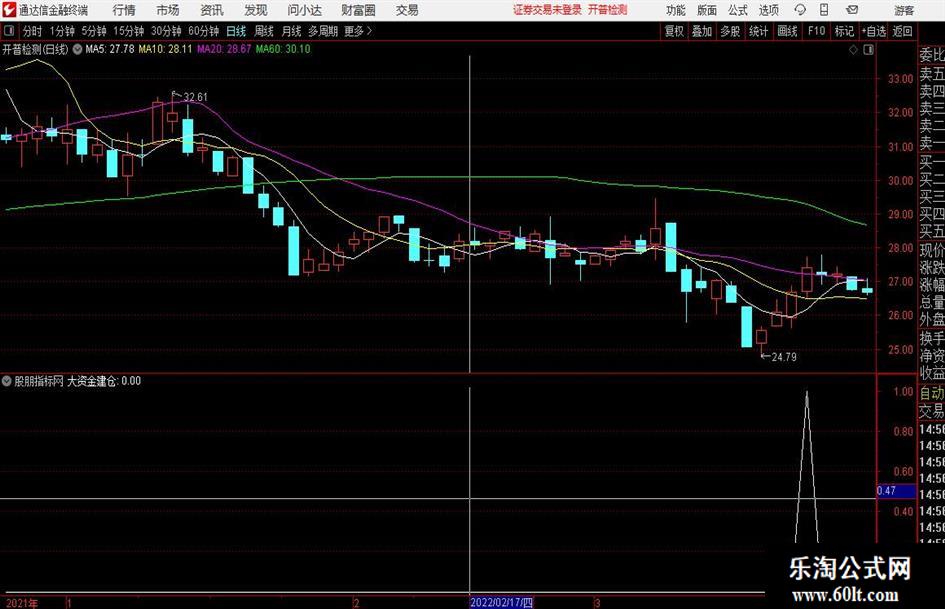Click the 2022/02/17/四 date marker

pyautogui.click(x=501, y=602)
